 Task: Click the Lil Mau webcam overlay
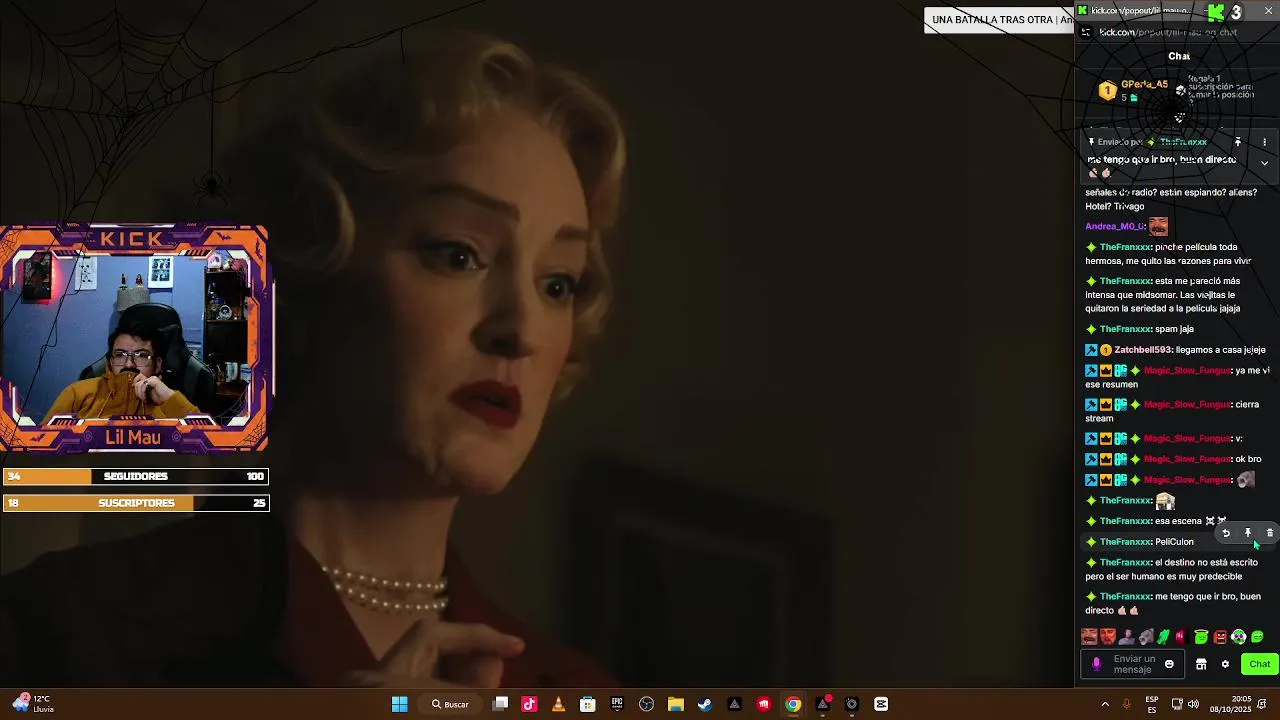coord(134,339)
